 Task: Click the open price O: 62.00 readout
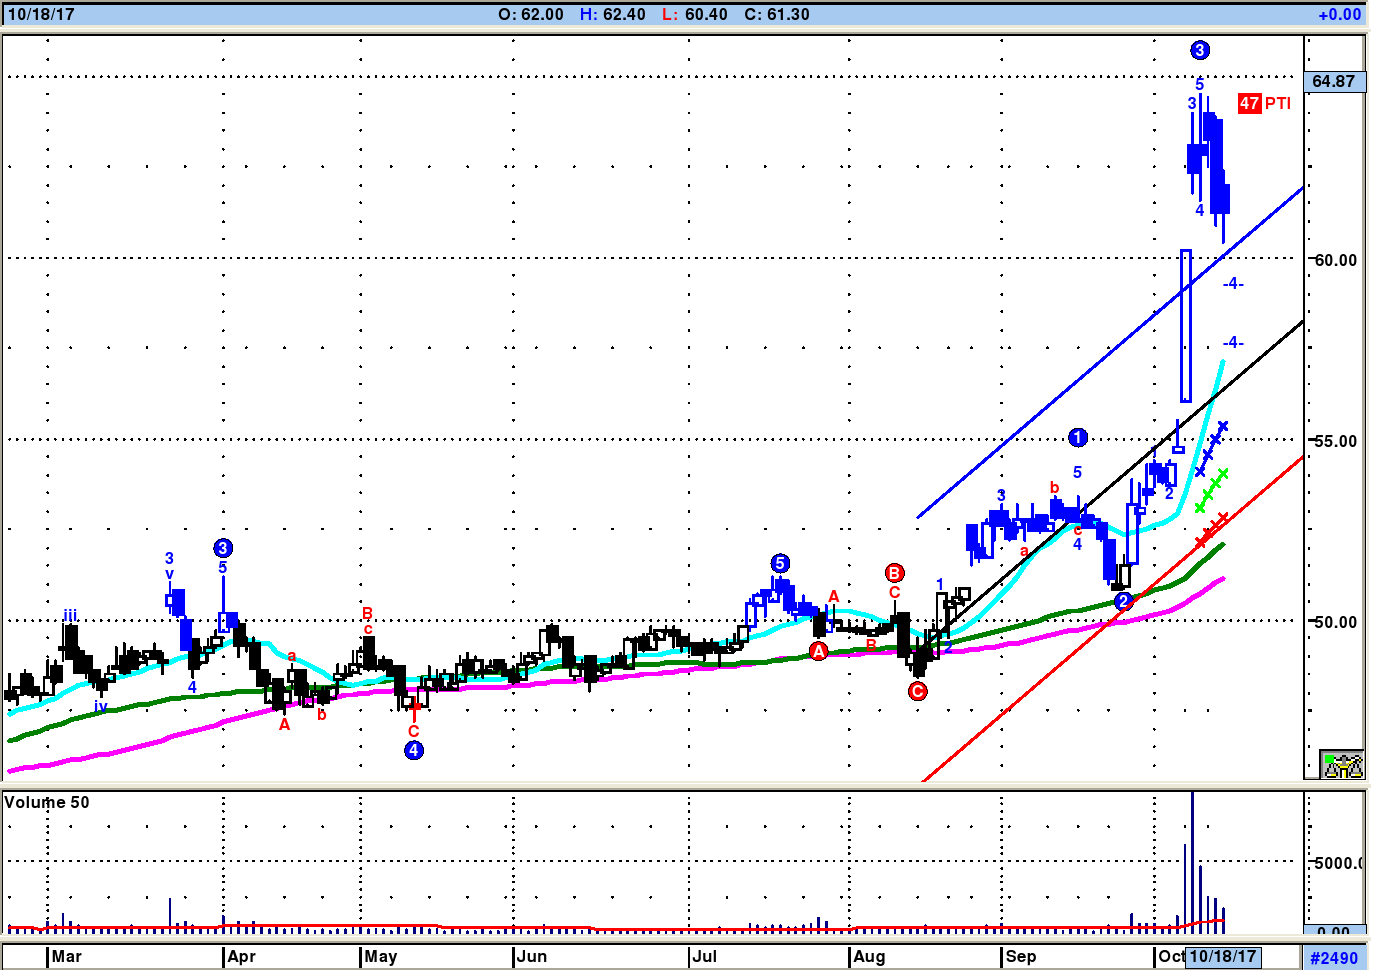point(531,15)
